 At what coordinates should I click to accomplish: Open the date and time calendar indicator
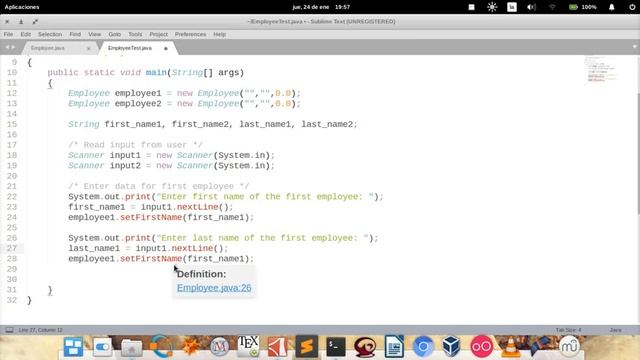pos(321,7)
